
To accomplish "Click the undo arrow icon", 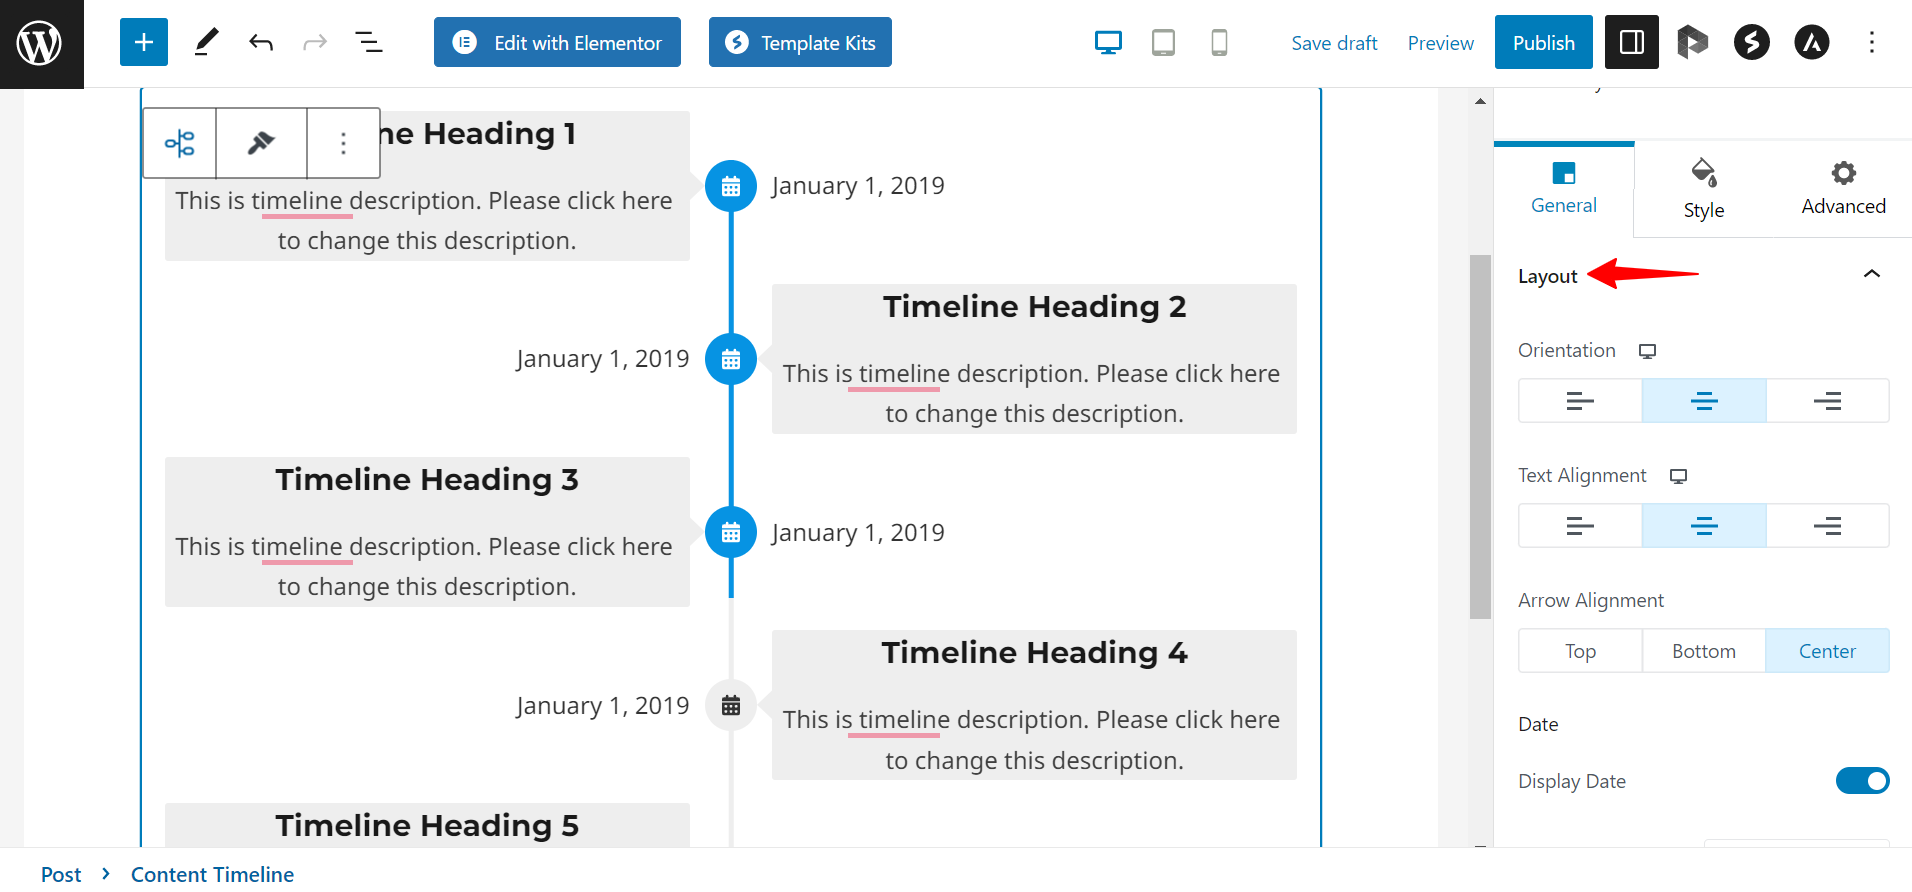I will click(x=261, y=42).
